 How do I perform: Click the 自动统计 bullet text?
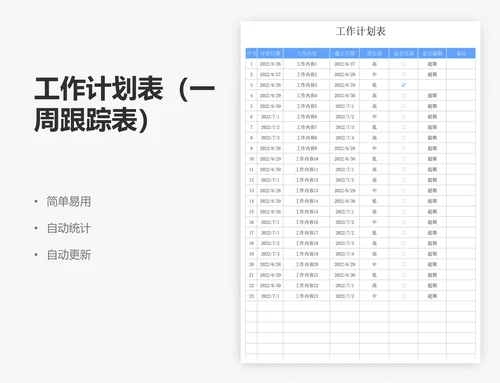69,228
